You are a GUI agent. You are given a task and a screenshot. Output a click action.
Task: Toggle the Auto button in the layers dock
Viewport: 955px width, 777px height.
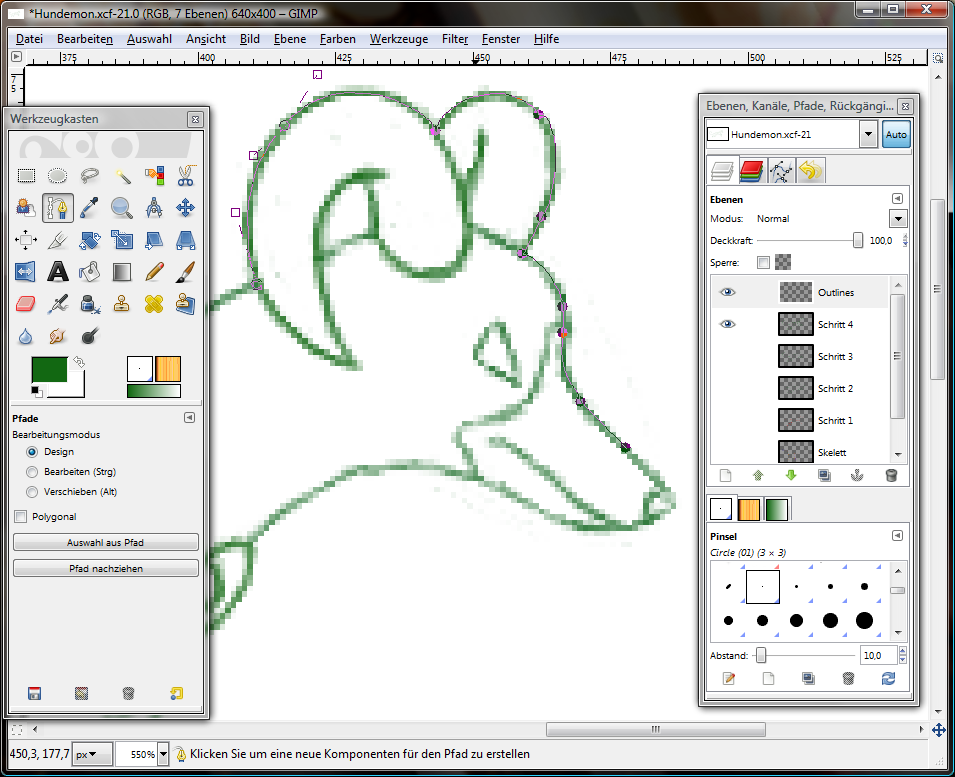tap(896, 135)
